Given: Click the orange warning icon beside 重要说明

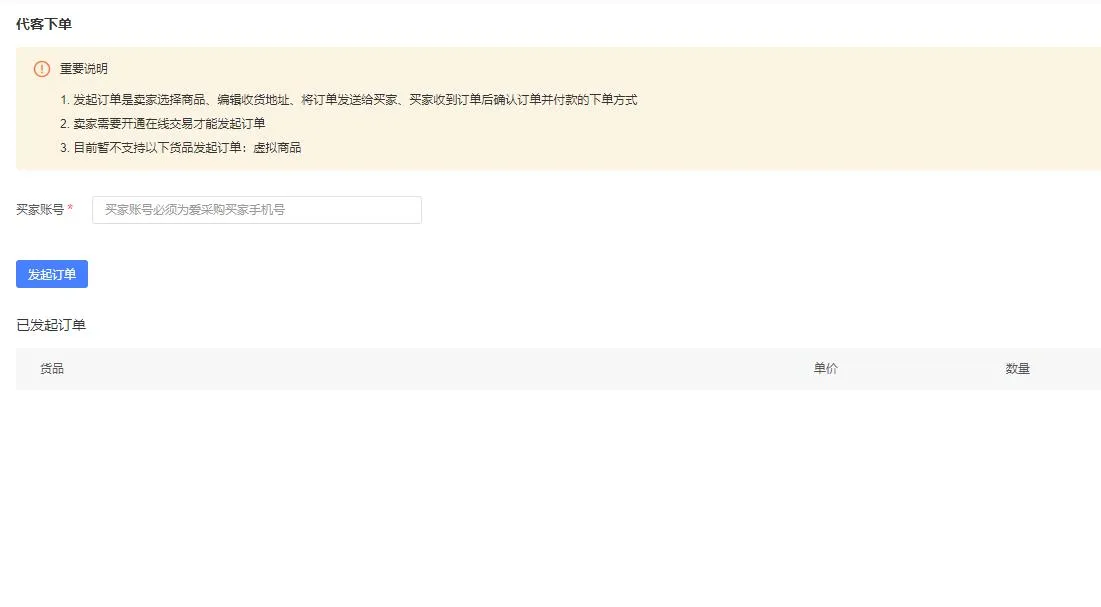Looking at the screenshot, I should tap(41, 69).
